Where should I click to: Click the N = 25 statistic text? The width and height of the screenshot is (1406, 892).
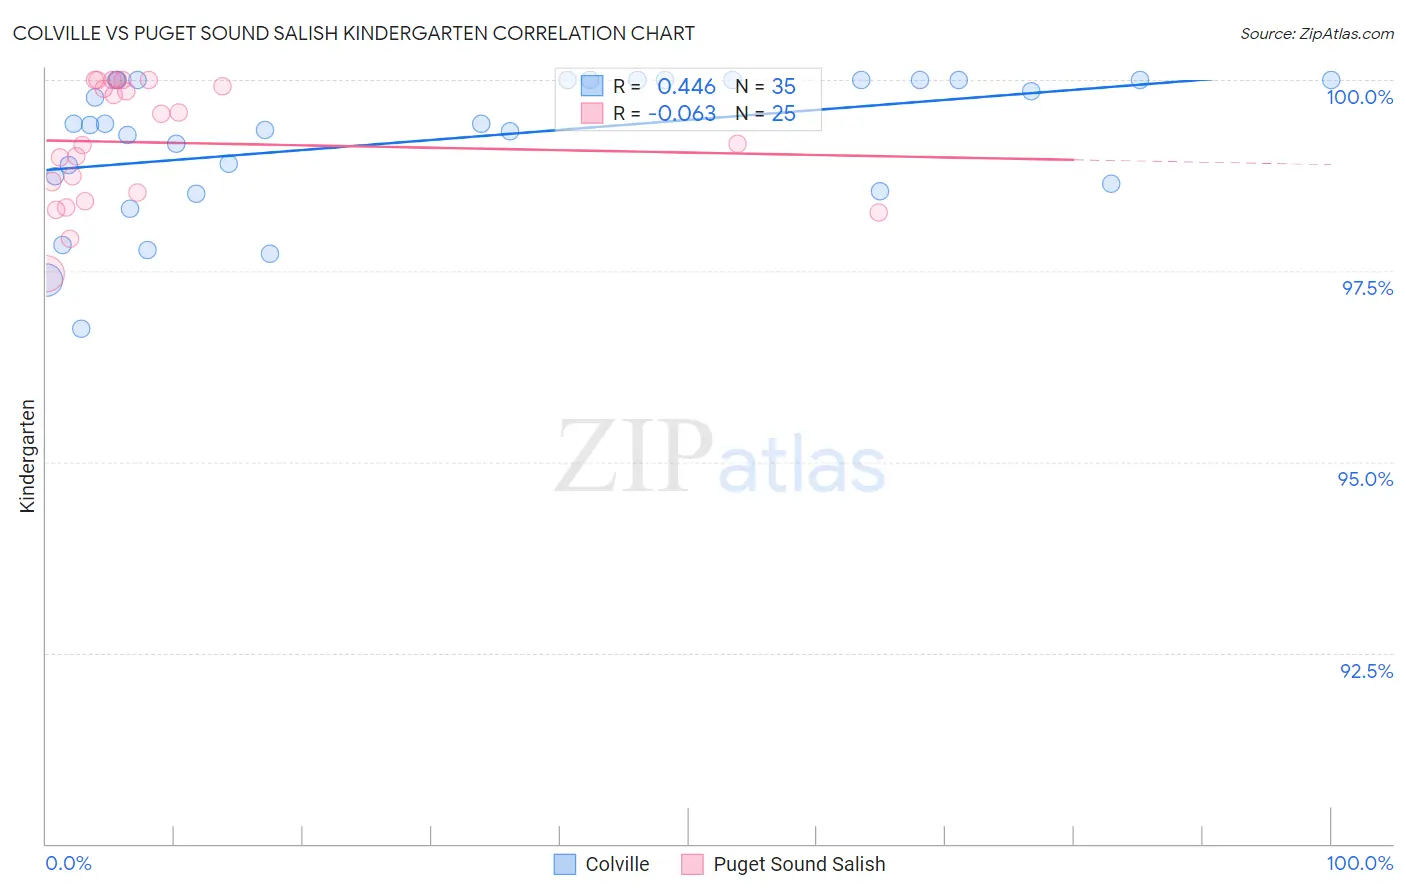[766, 113]
